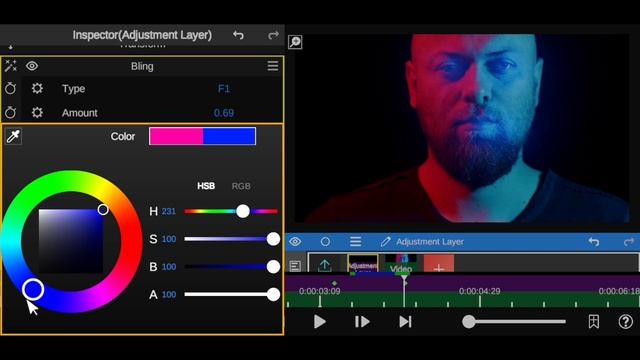Open the bookmark icon
The height and width of the screenshot is (360, 640).
[x=594, y=322]
